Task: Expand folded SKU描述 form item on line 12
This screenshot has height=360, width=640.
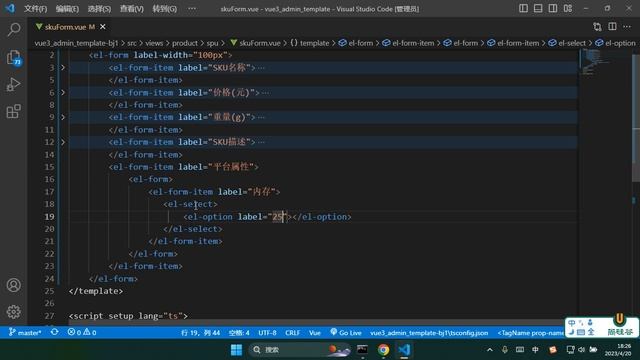Action: click(x=63, y=142)
